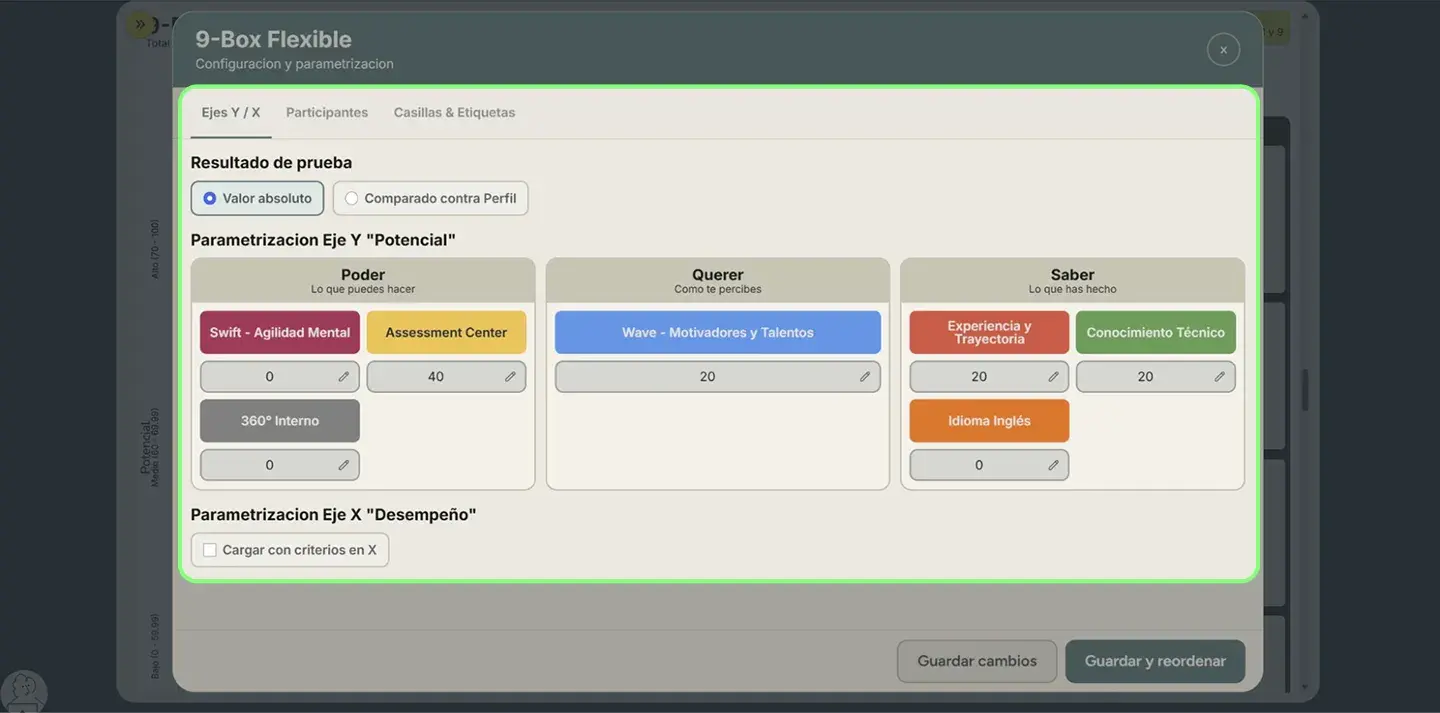The width and height of the screenshot is (1440, 713).
Task: Click the orange Idioma Inglés tile
Action: click(x=989, y=421)
